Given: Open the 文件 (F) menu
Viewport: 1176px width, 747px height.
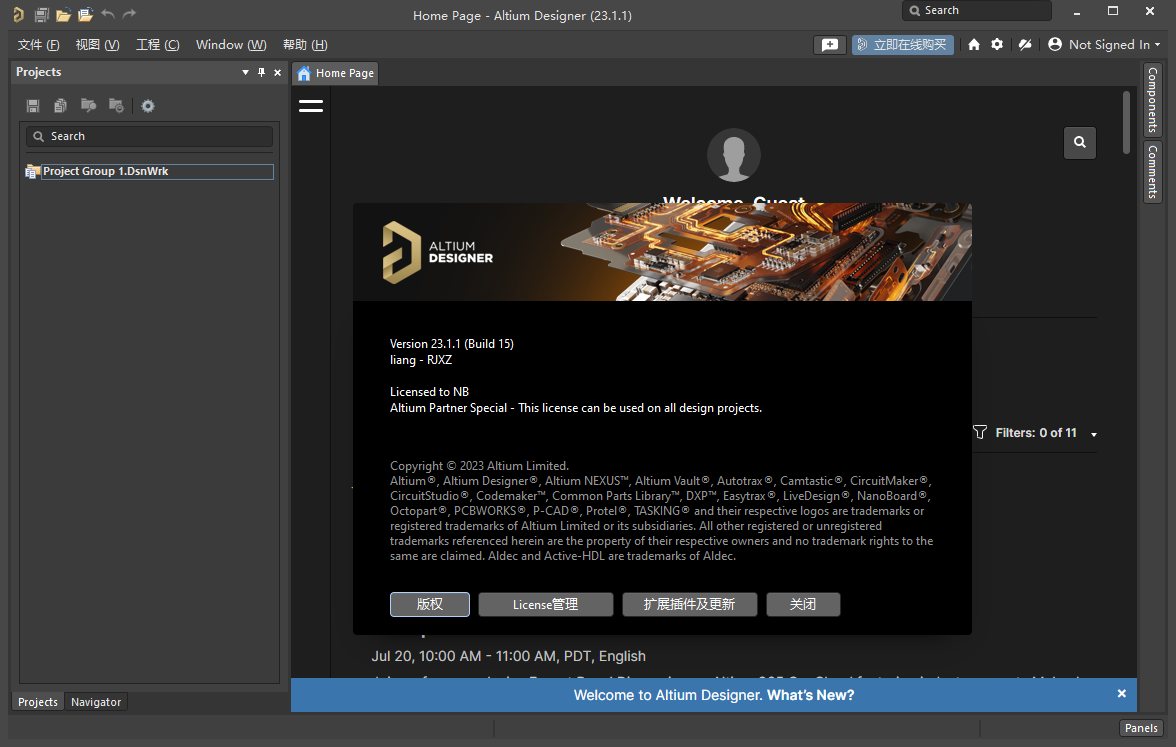Looking at the screenshot, I should [38, 45].
